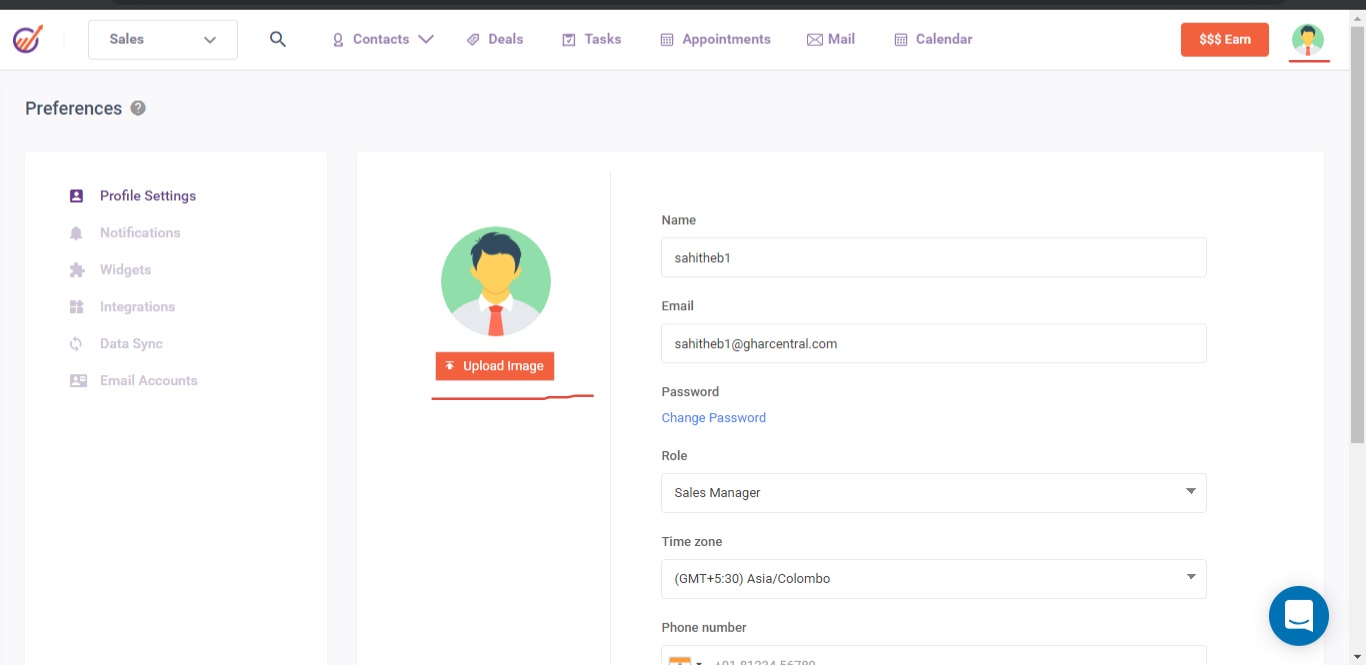Click the Change Password link
The height and width of the screenshot is (665, 1366).
click(x=713, y=418)
